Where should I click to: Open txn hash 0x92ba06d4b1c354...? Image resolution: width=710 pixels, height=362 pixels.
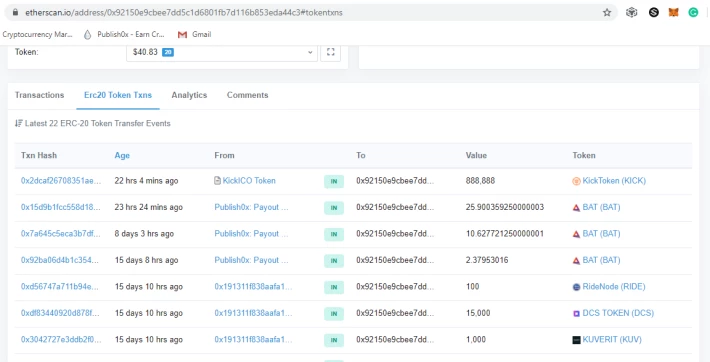point(61,260)
